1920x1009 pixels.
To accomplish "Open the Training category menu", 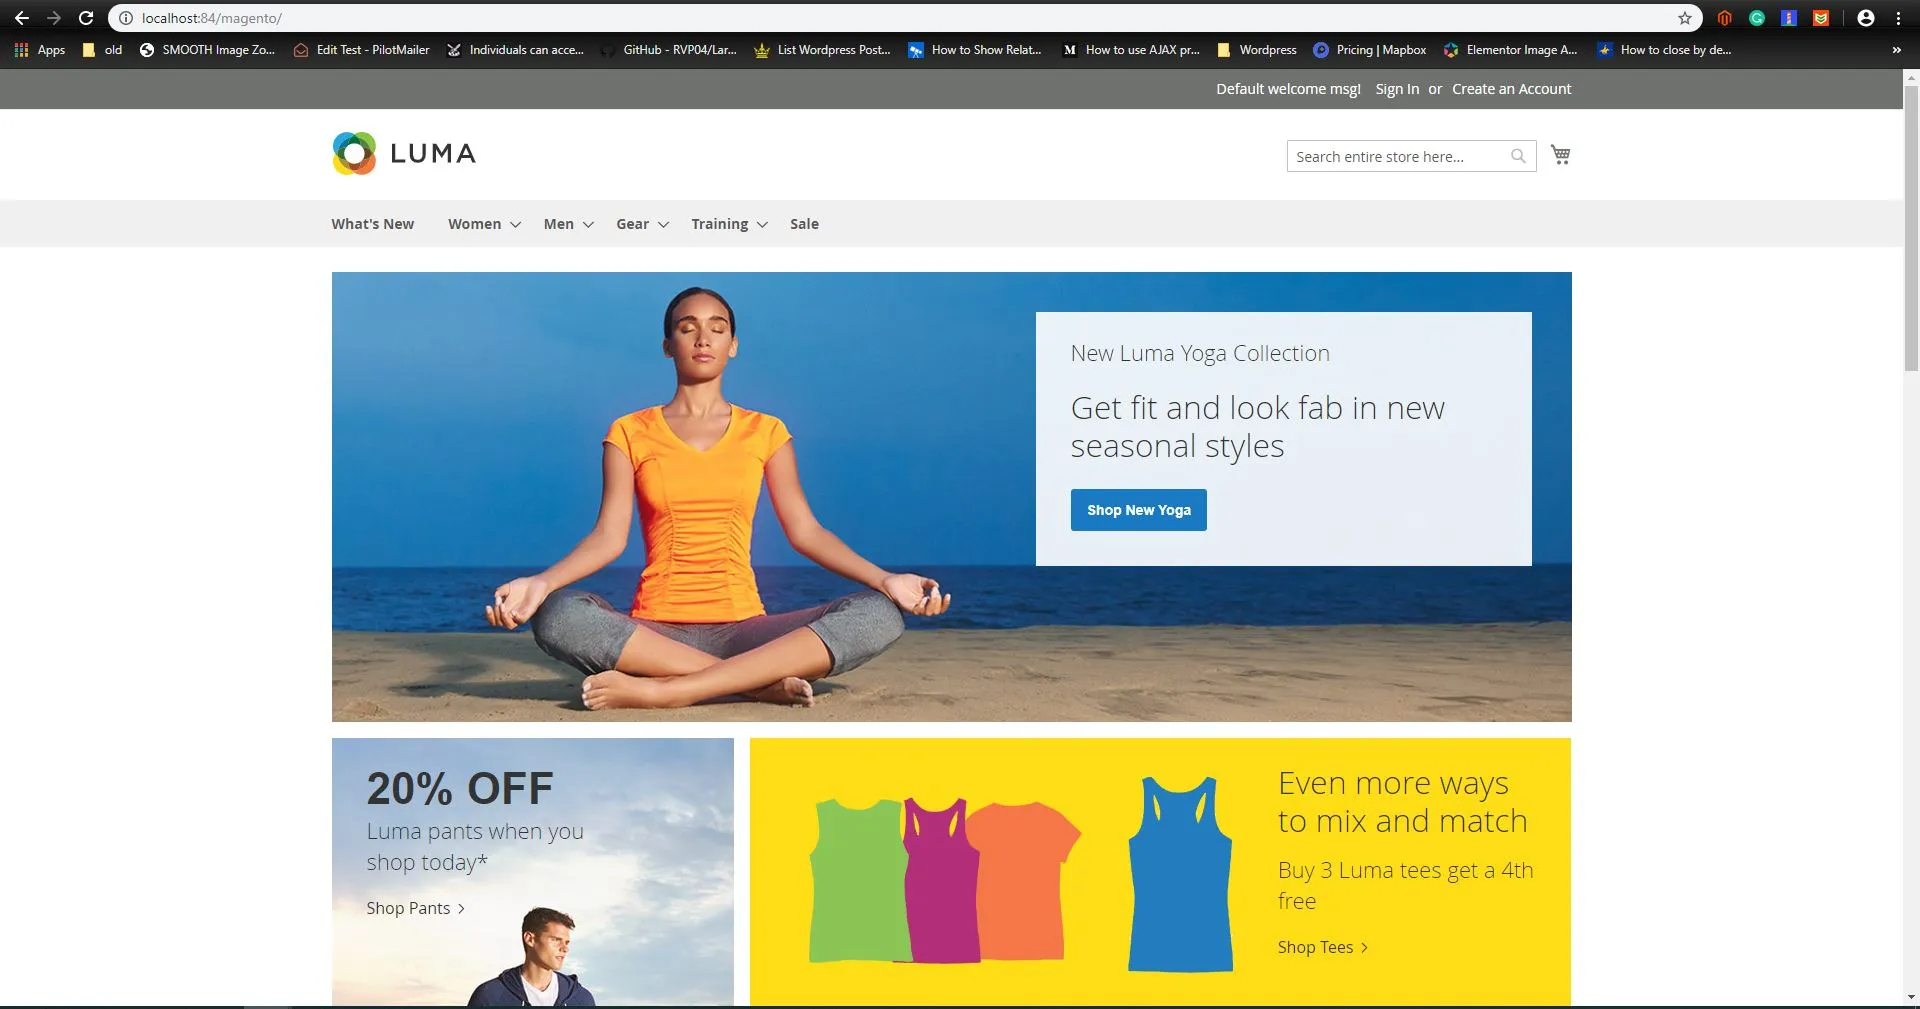I will tap(719, 224).
